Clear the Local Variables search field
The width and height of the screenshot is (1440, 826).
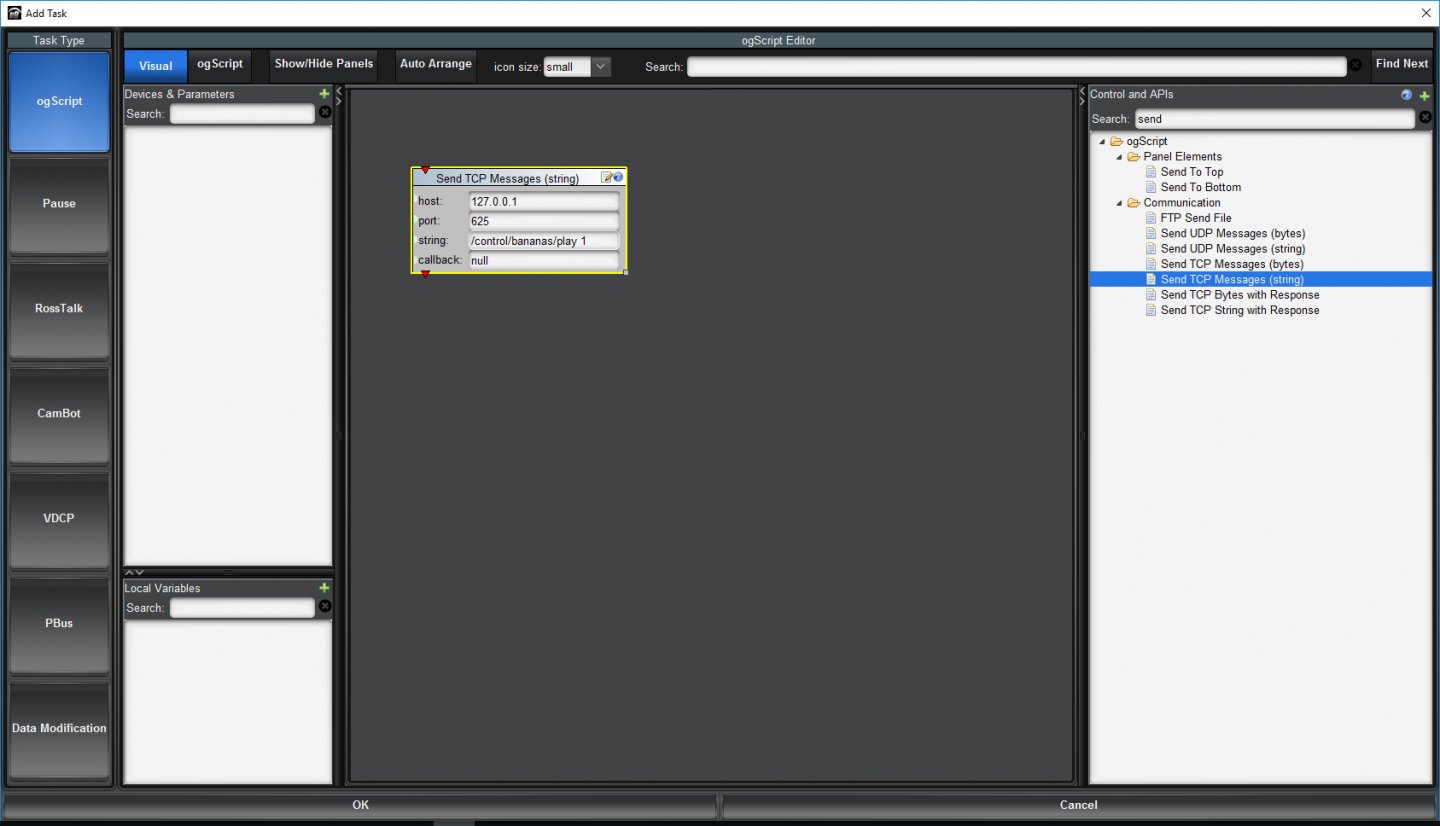coord(325,606)
